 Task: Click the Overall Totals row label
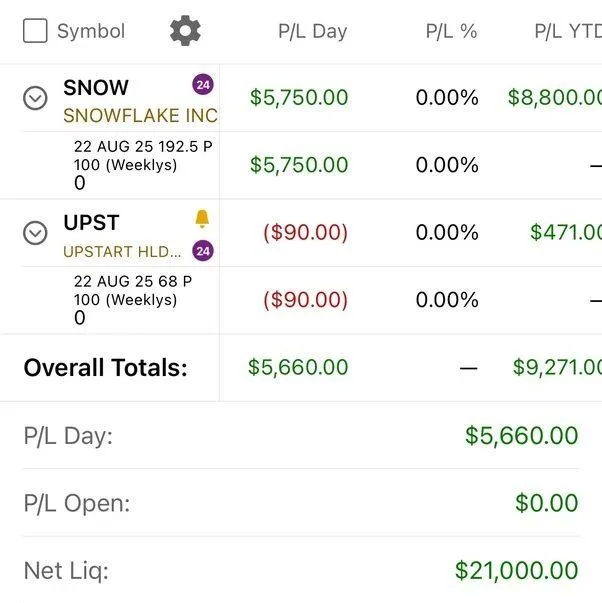click(106, 367)
